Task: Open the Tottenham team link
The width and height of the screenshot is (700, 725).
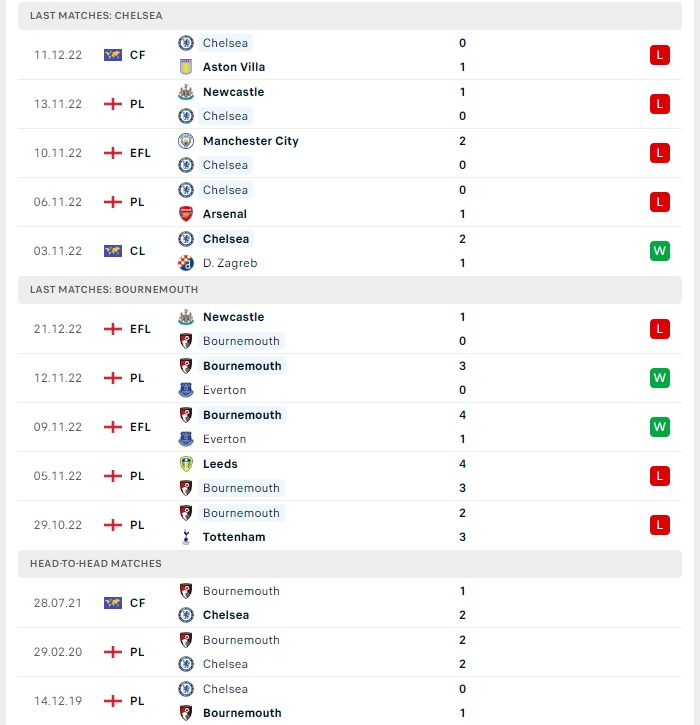Action: [234, 537]
